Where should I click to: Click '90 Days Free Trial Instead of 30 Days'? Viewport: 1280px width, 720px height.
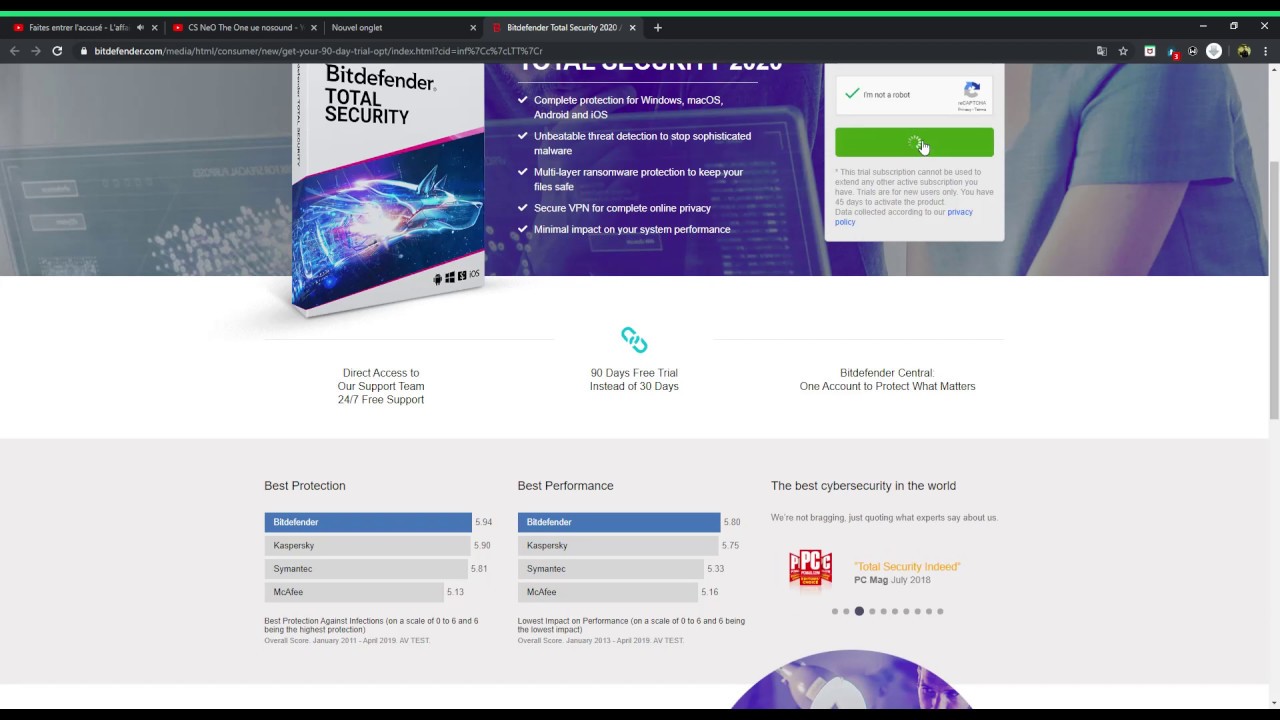tap(634, 379)
